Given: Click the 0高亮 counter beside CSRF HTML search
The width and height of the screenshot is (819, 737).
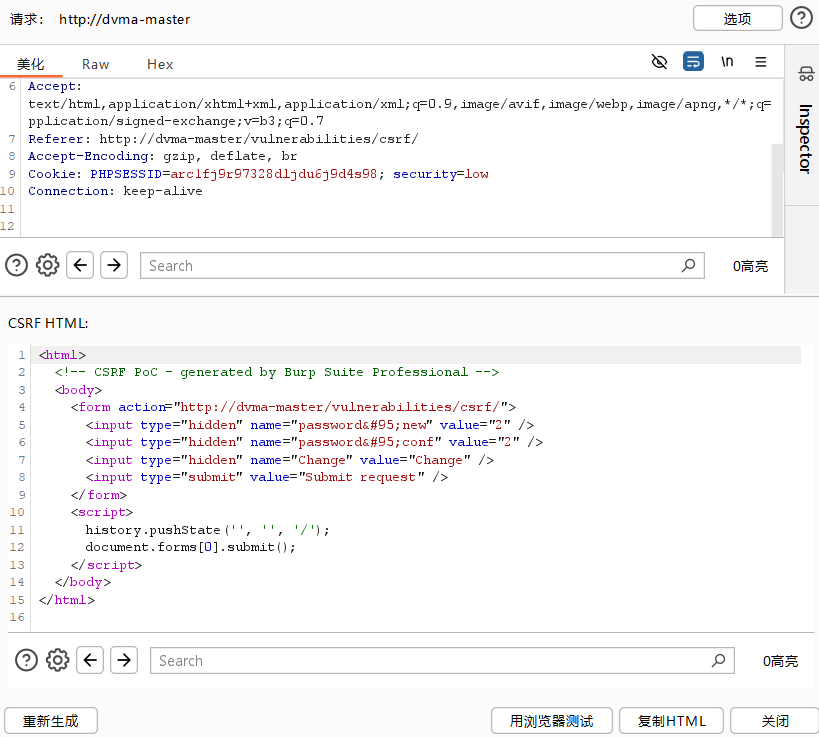Looking at the screenshot, I should pos(780,661).
